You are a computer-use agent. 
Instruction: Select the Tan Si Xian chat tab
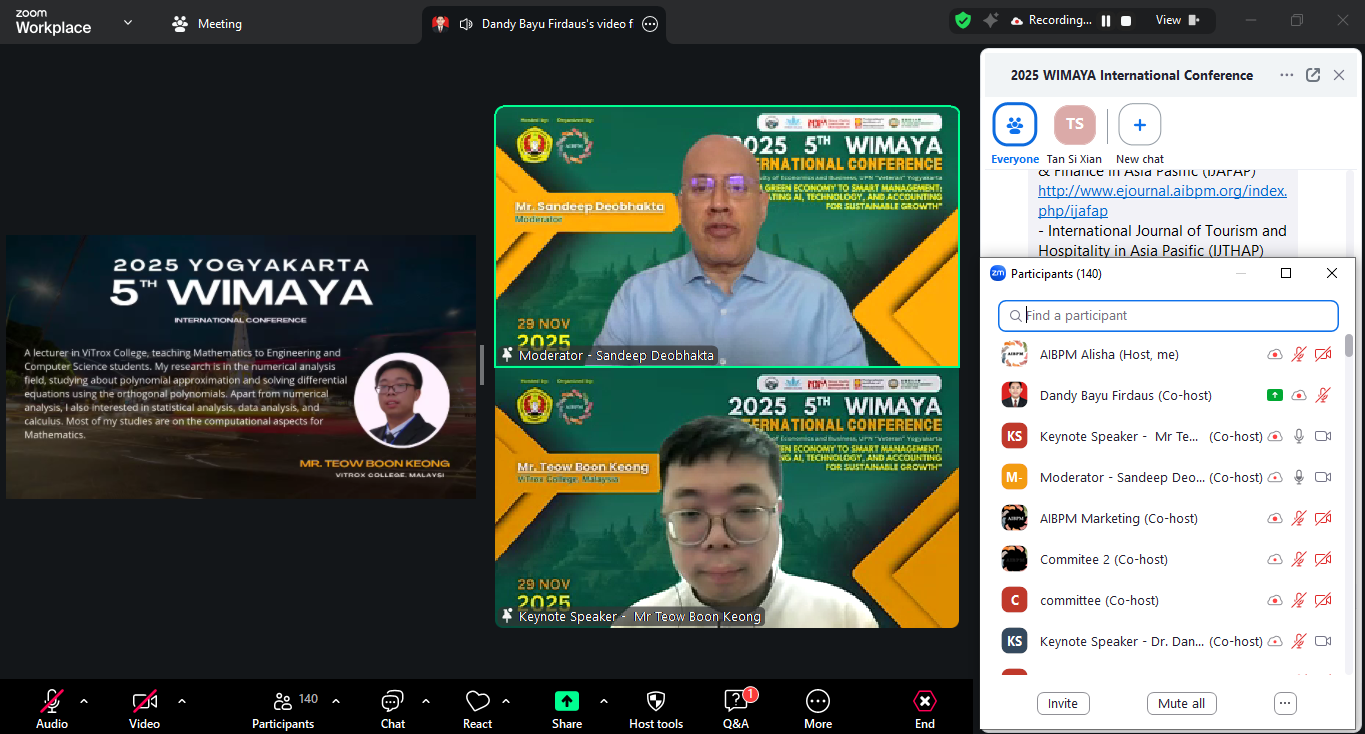pyautogui.click(x=1074, y=125)
